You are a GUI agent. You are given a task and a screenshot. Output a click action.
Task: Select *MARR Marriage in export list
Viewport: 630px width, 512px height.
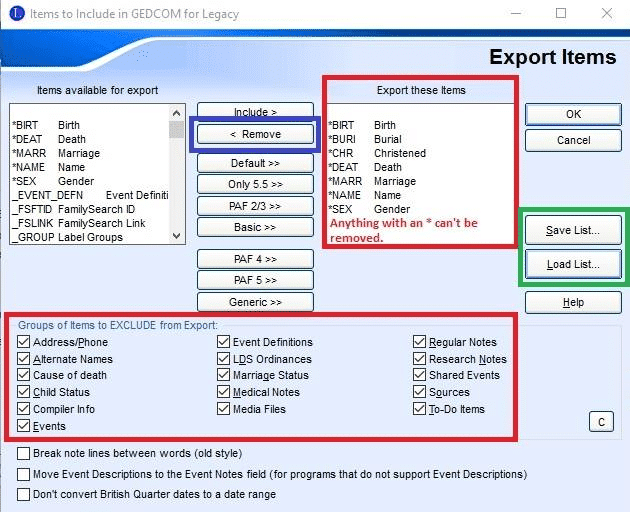(x=420, y=181)
